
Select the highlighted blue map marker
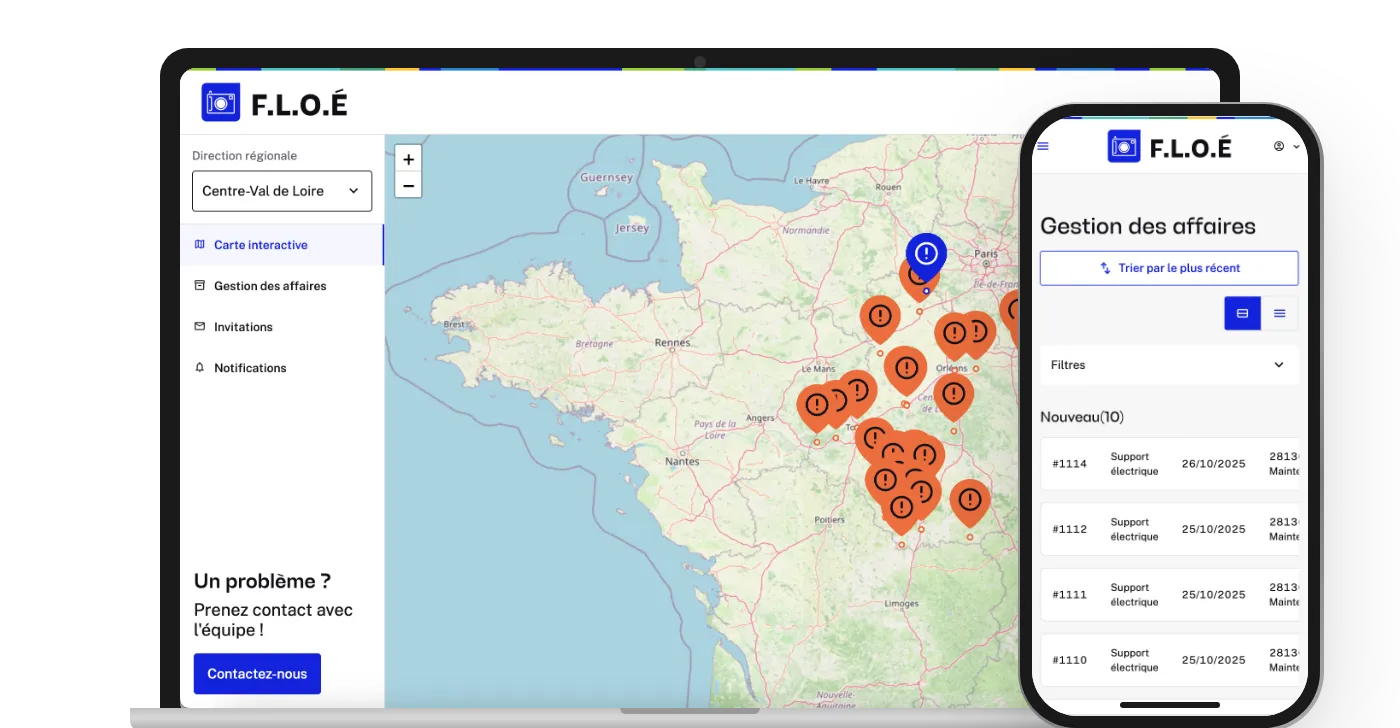click(925, 255)
